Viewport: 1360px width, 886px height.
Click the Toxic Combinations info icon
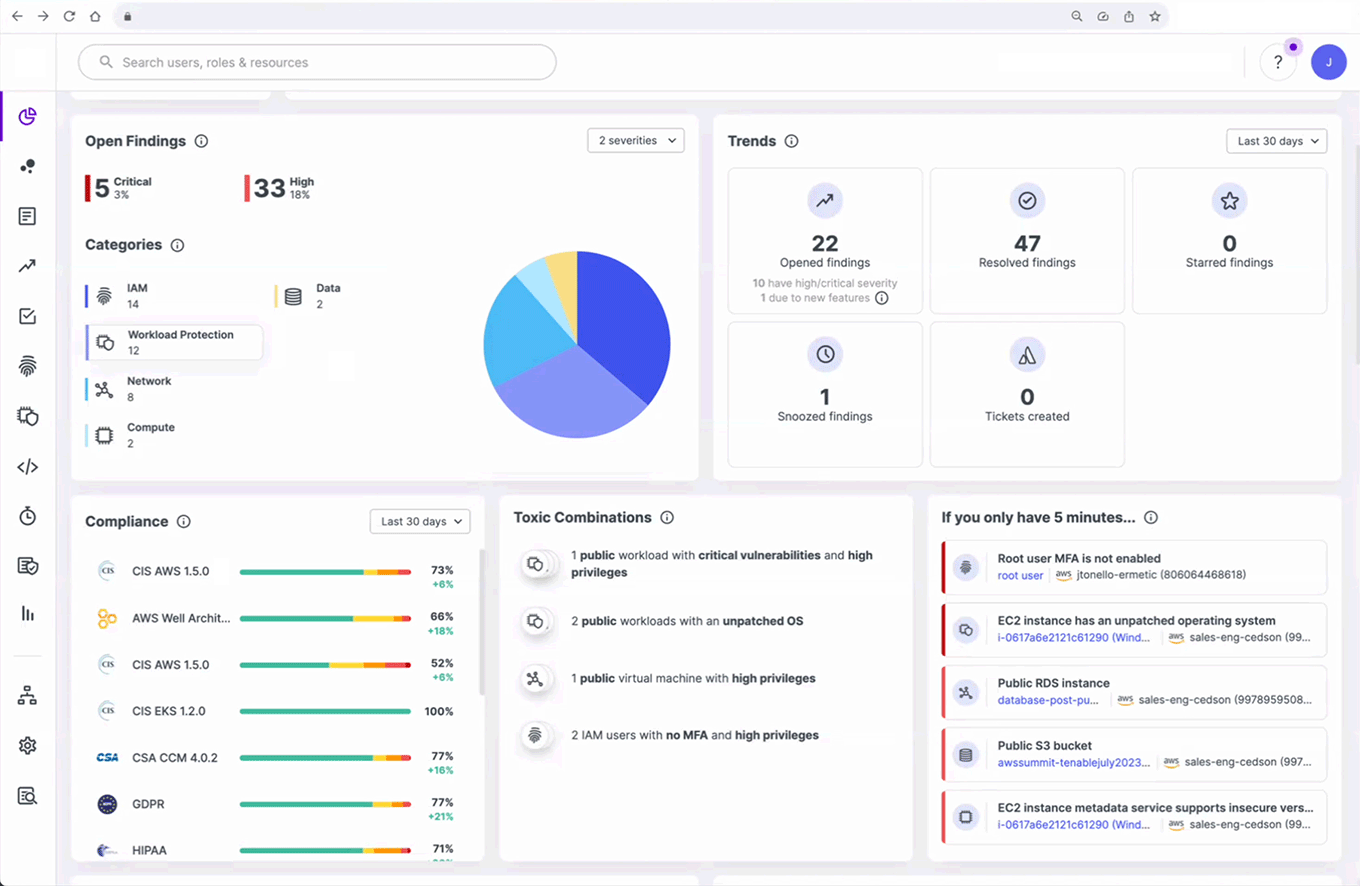[667, 517]
